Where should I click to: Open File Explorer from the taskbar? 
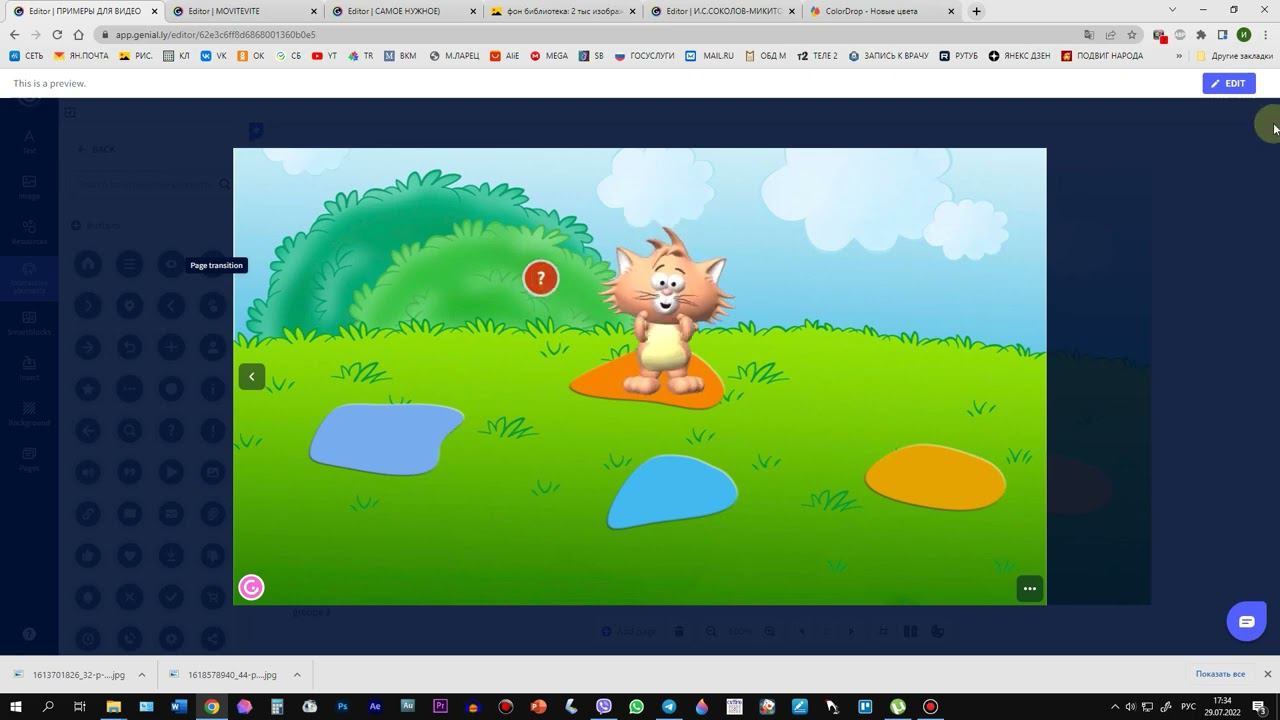click(x=113, y=707)
